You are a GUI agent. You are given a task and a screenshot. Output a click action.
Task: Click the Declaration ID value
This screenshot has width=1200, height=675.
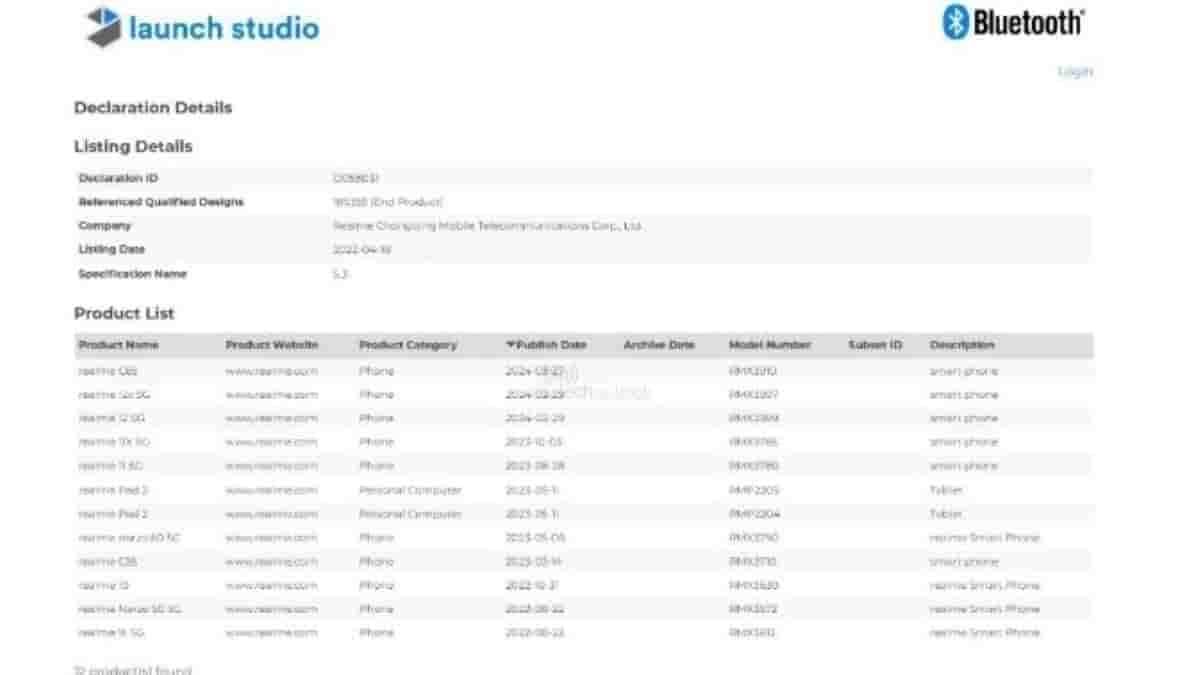tap(355, 178)
